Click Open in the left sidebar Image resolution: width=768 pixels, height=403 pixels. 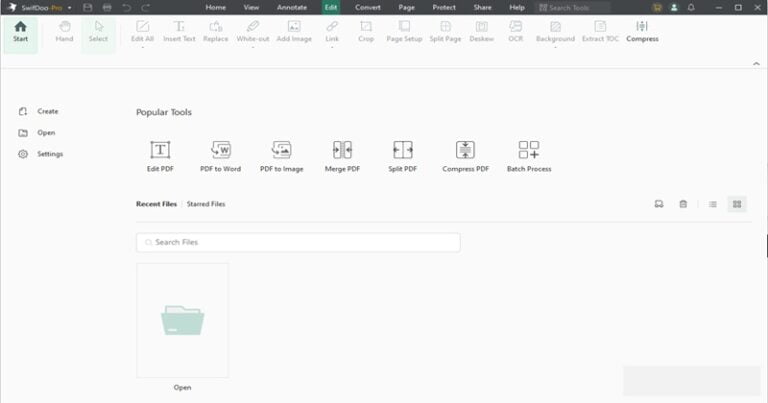pos(37,133)
